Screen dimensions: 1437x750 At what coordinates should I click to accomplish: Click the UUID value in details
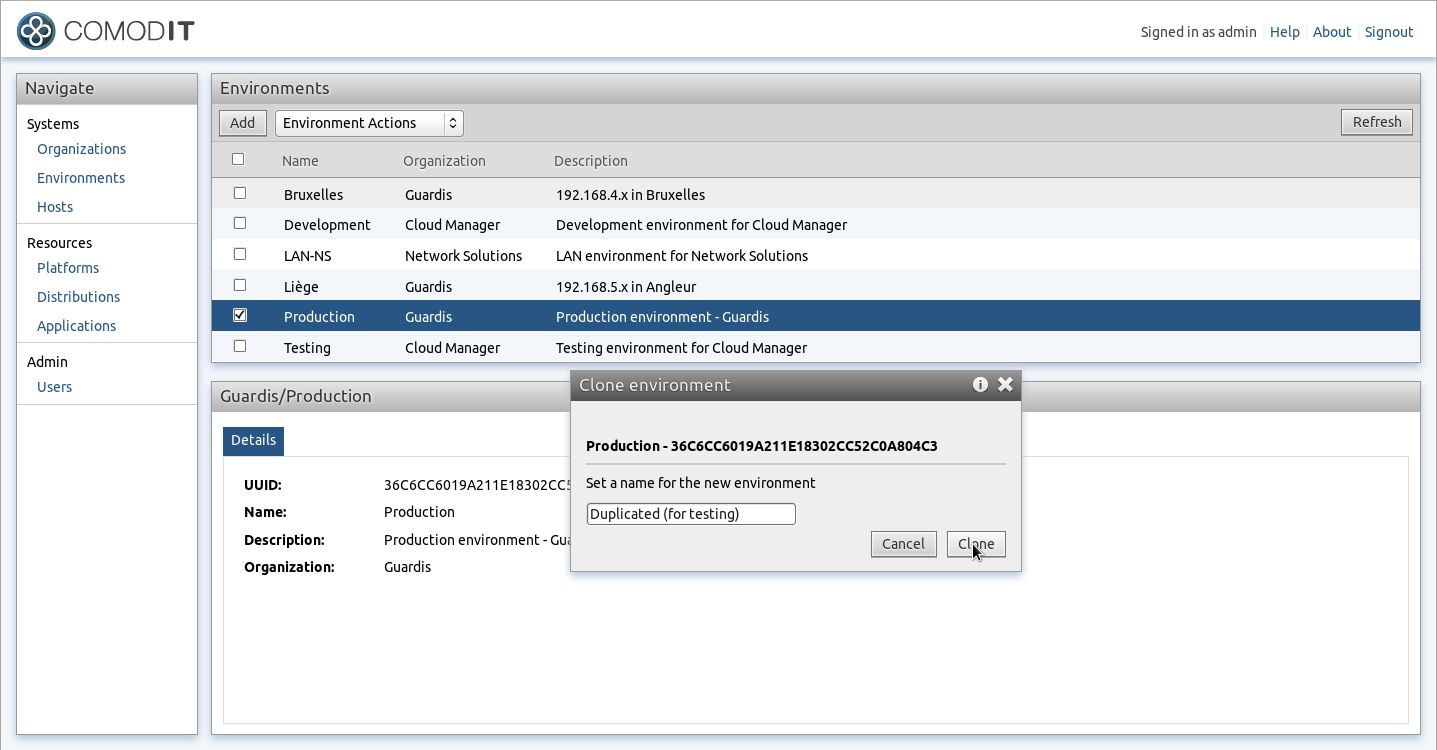click(477, 485)
